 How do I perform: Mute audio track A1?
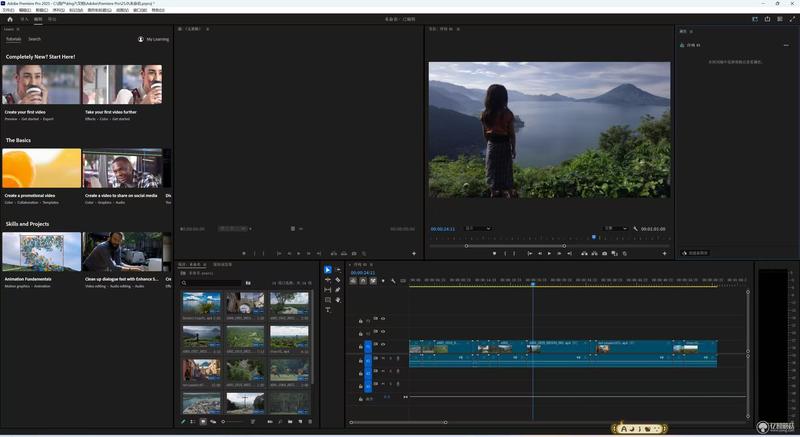[383, 358]
